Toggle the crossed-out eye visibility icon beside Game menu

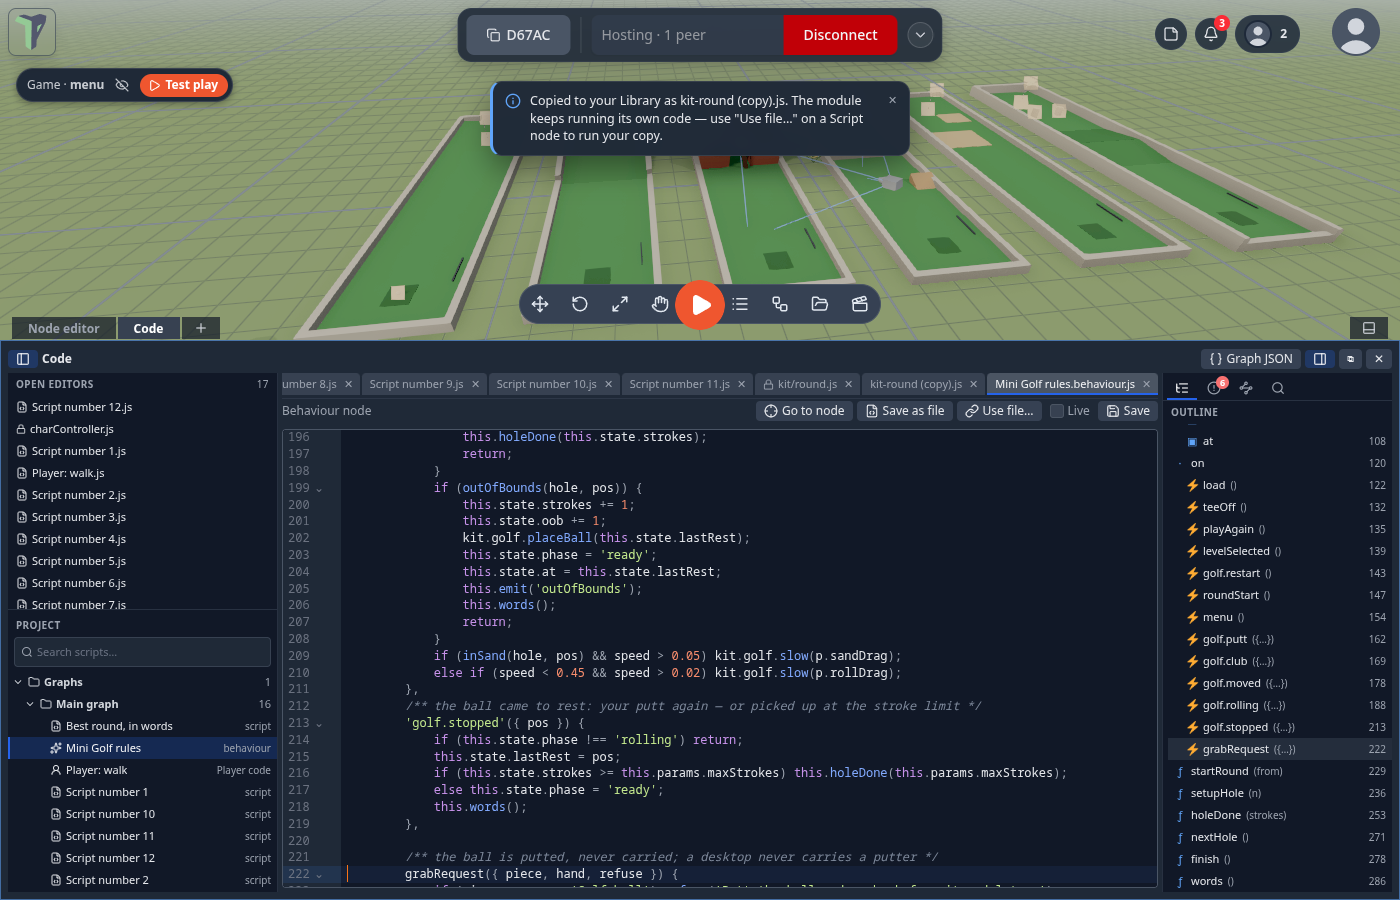[122, 85]
